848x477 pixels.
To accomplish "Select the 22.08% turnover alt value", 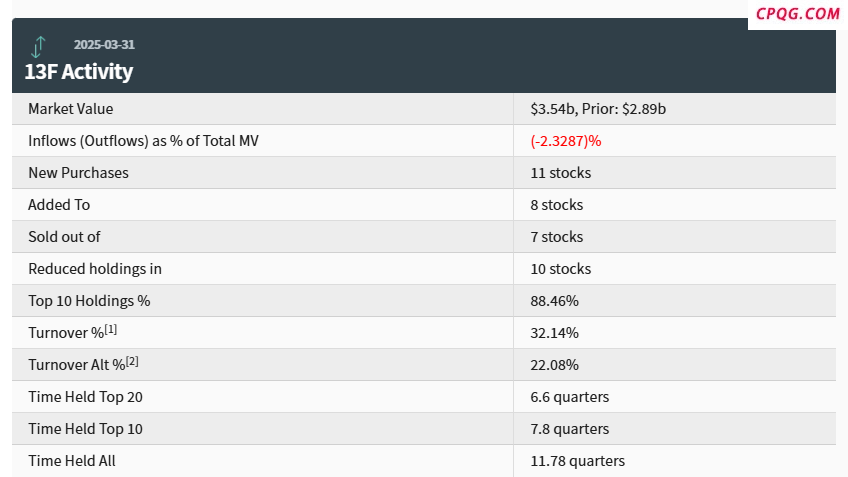I will click(x=554, y=365).
